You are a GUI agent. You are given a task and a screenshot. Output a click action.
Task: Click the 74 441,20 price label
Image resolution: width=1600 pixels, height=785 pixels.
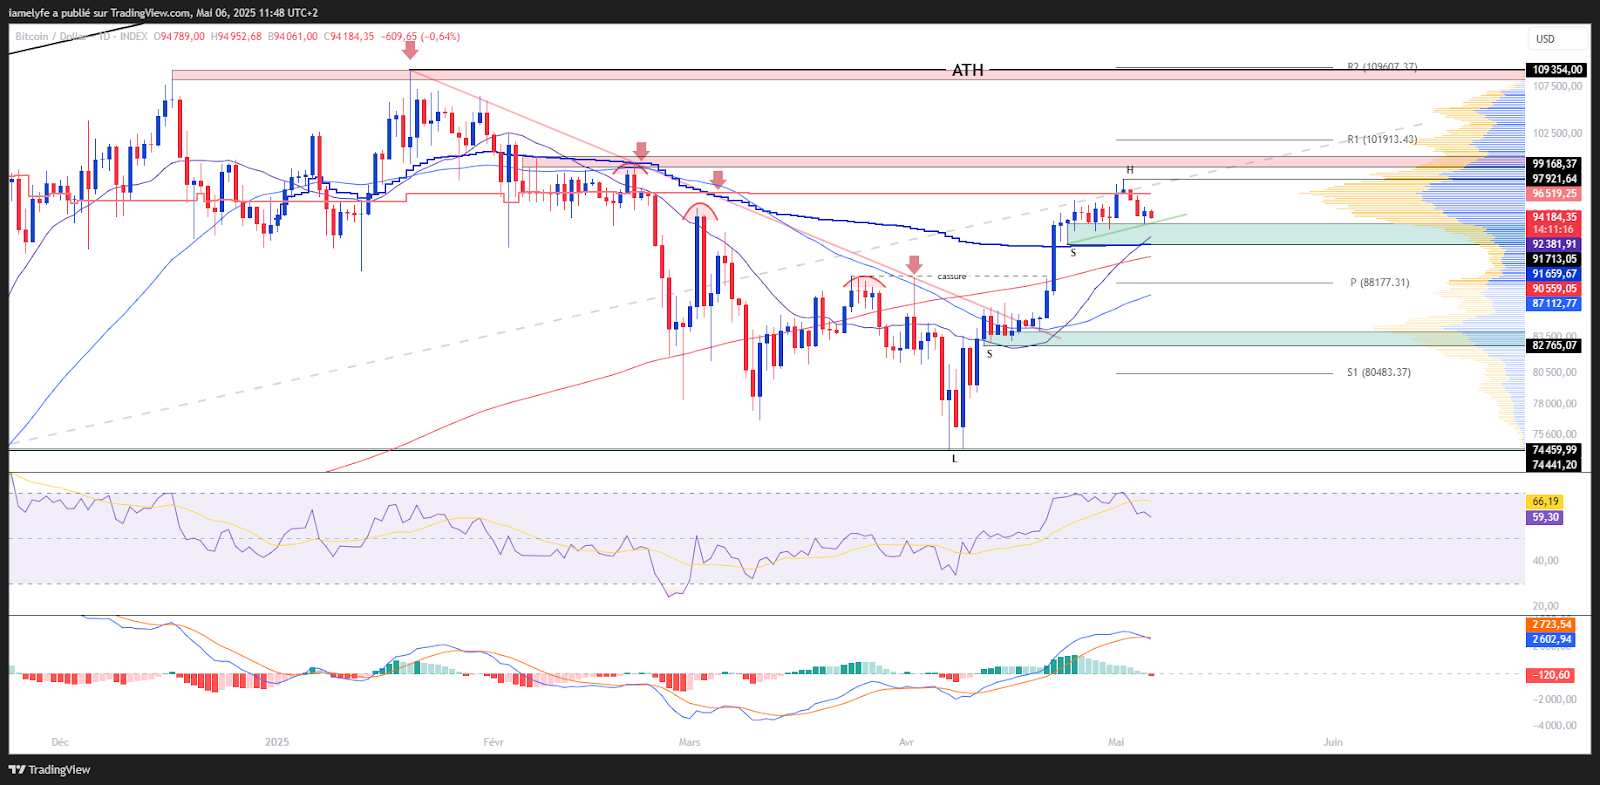pos(1555,465)
